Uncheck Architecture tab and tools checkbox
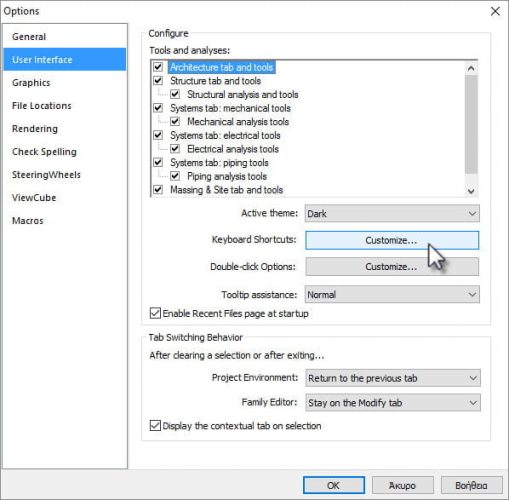 [158, 67]
